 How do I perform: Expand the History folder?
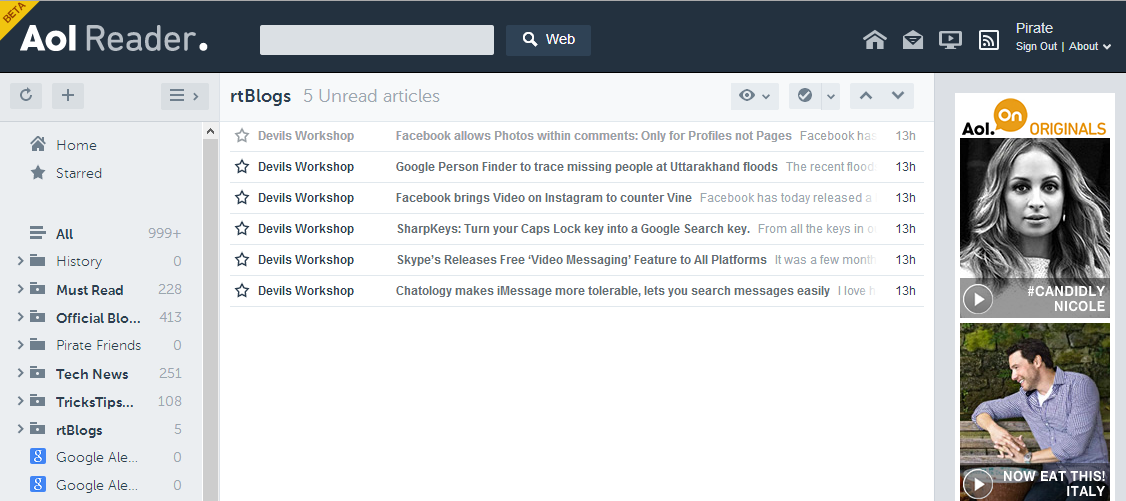(20, 261)
